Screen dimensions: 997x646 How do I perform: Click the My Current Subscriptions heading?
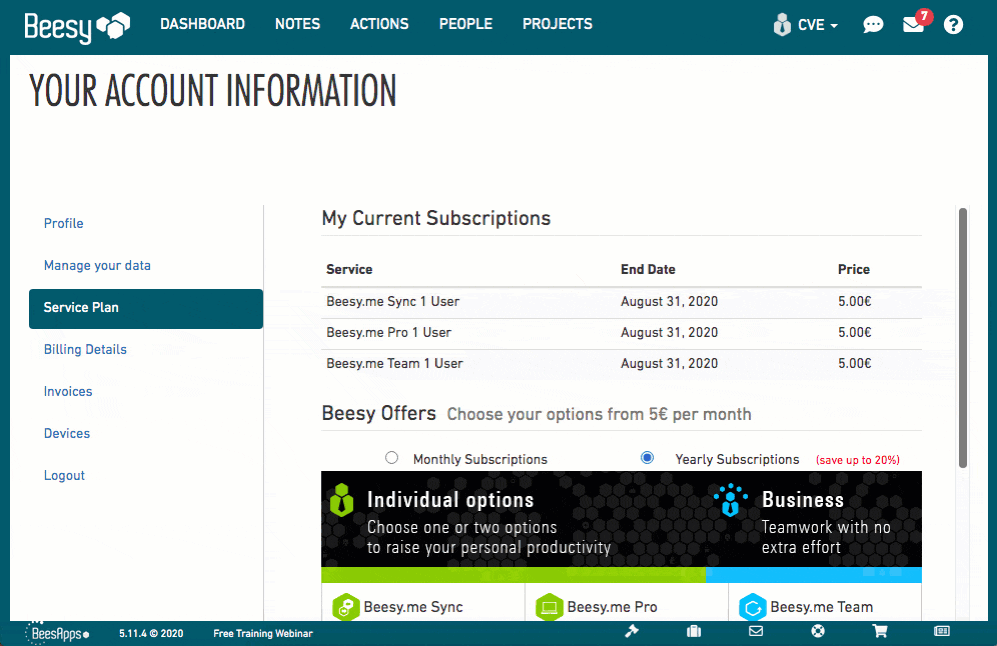436,218
